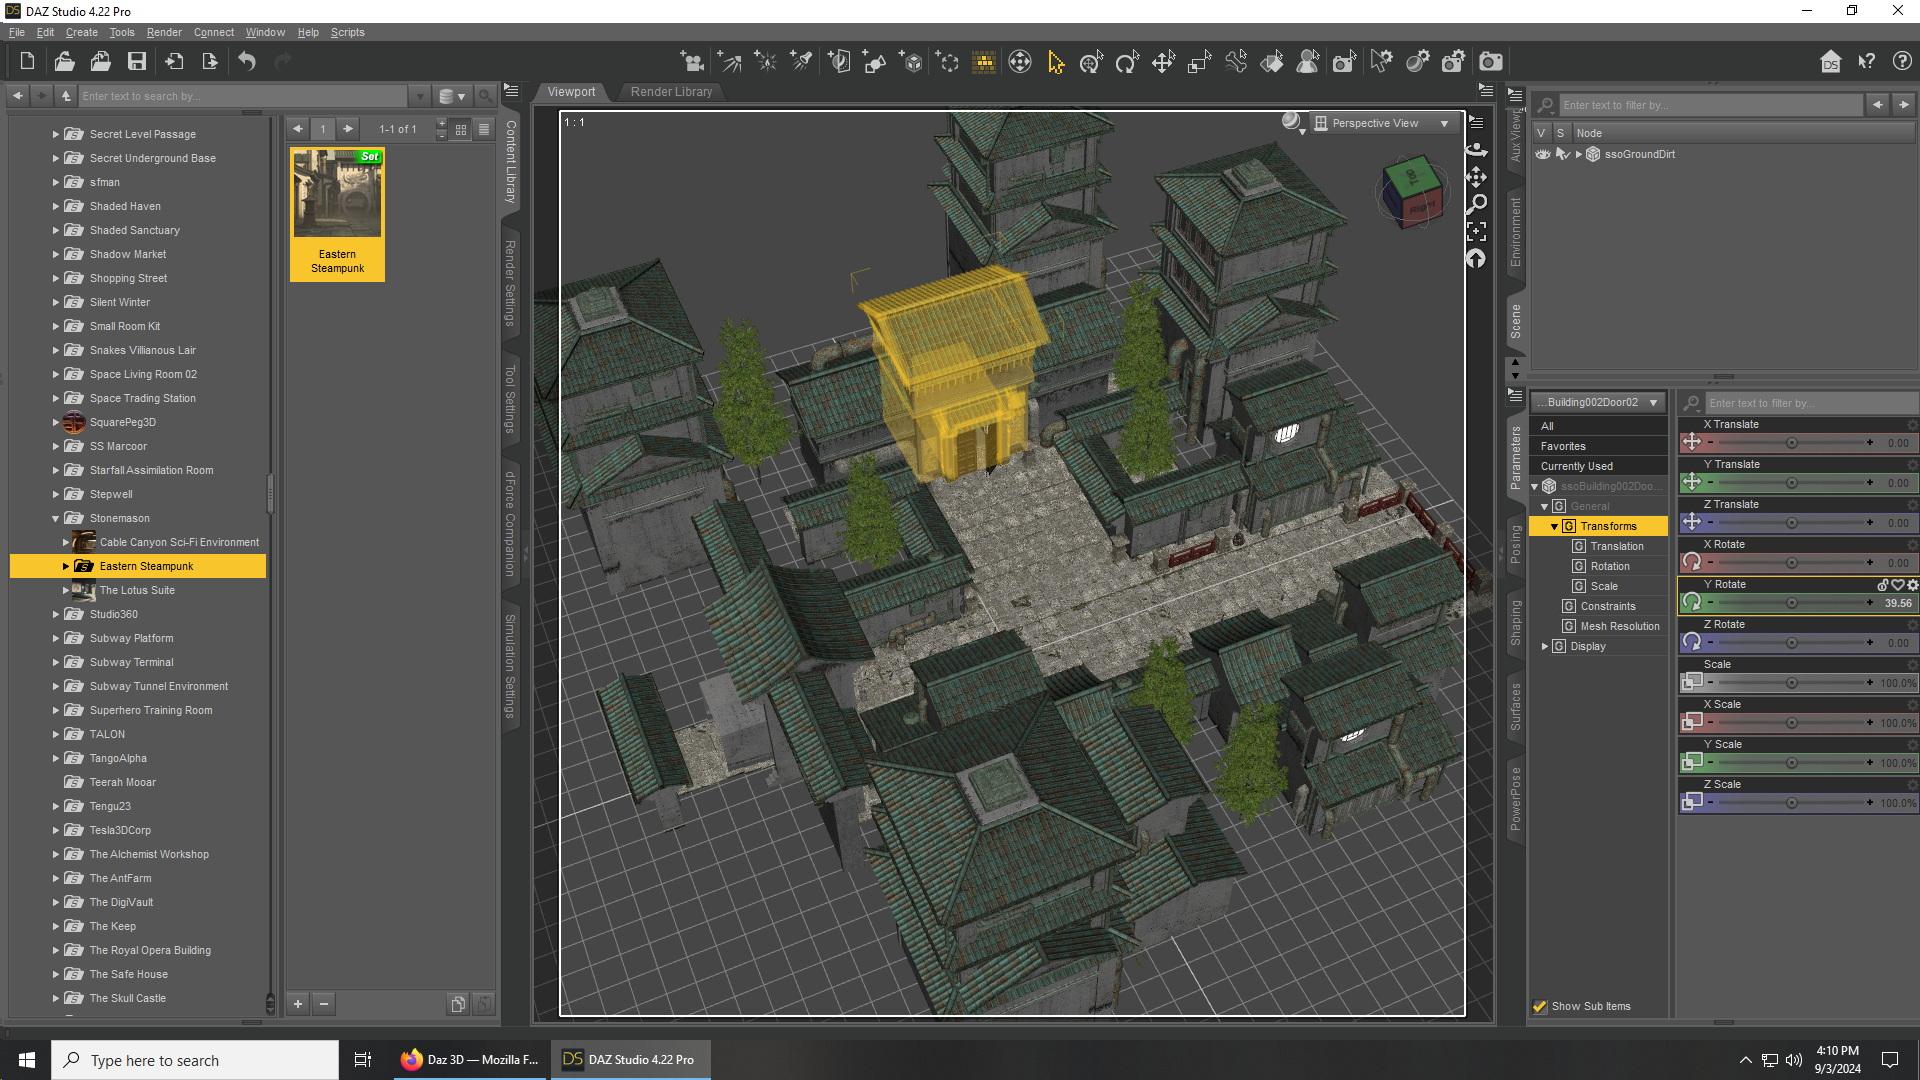The height and width of the screenshot is (1080, 1920).
Task: Activate the Scale tool in toolbar
Action: pyautogui.click(x=1199, y=62)
